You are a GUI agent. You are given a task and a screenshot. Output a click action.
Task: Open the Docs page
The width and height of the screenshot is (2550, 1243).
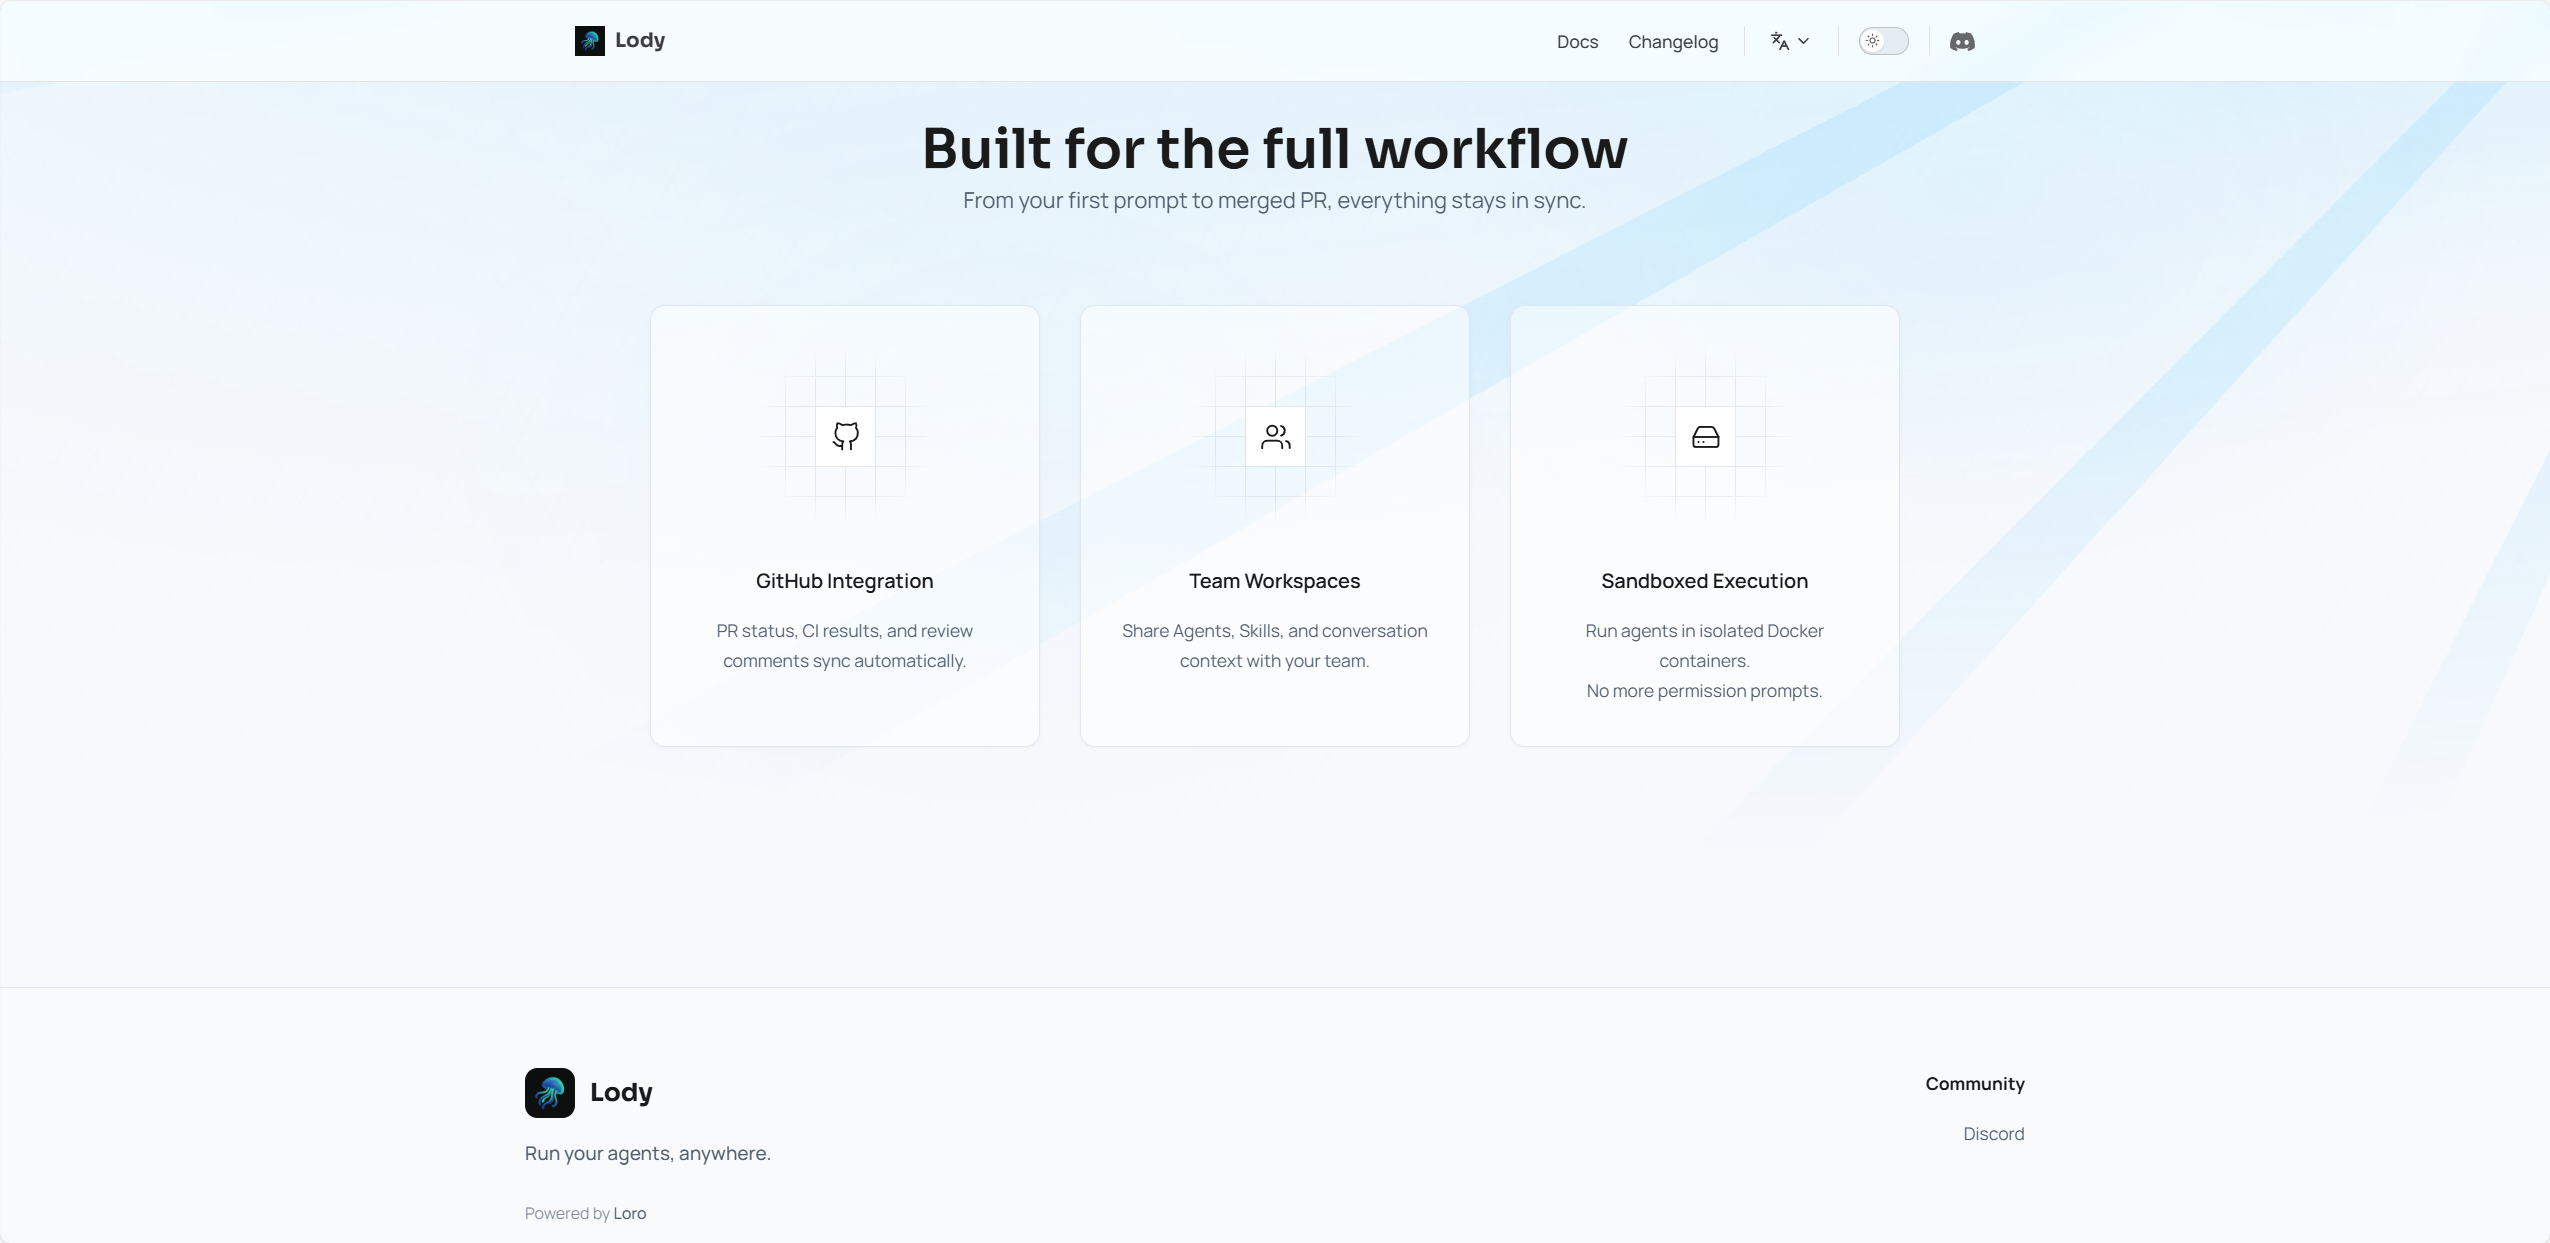pyautogui.click(x=1577, y=42)
